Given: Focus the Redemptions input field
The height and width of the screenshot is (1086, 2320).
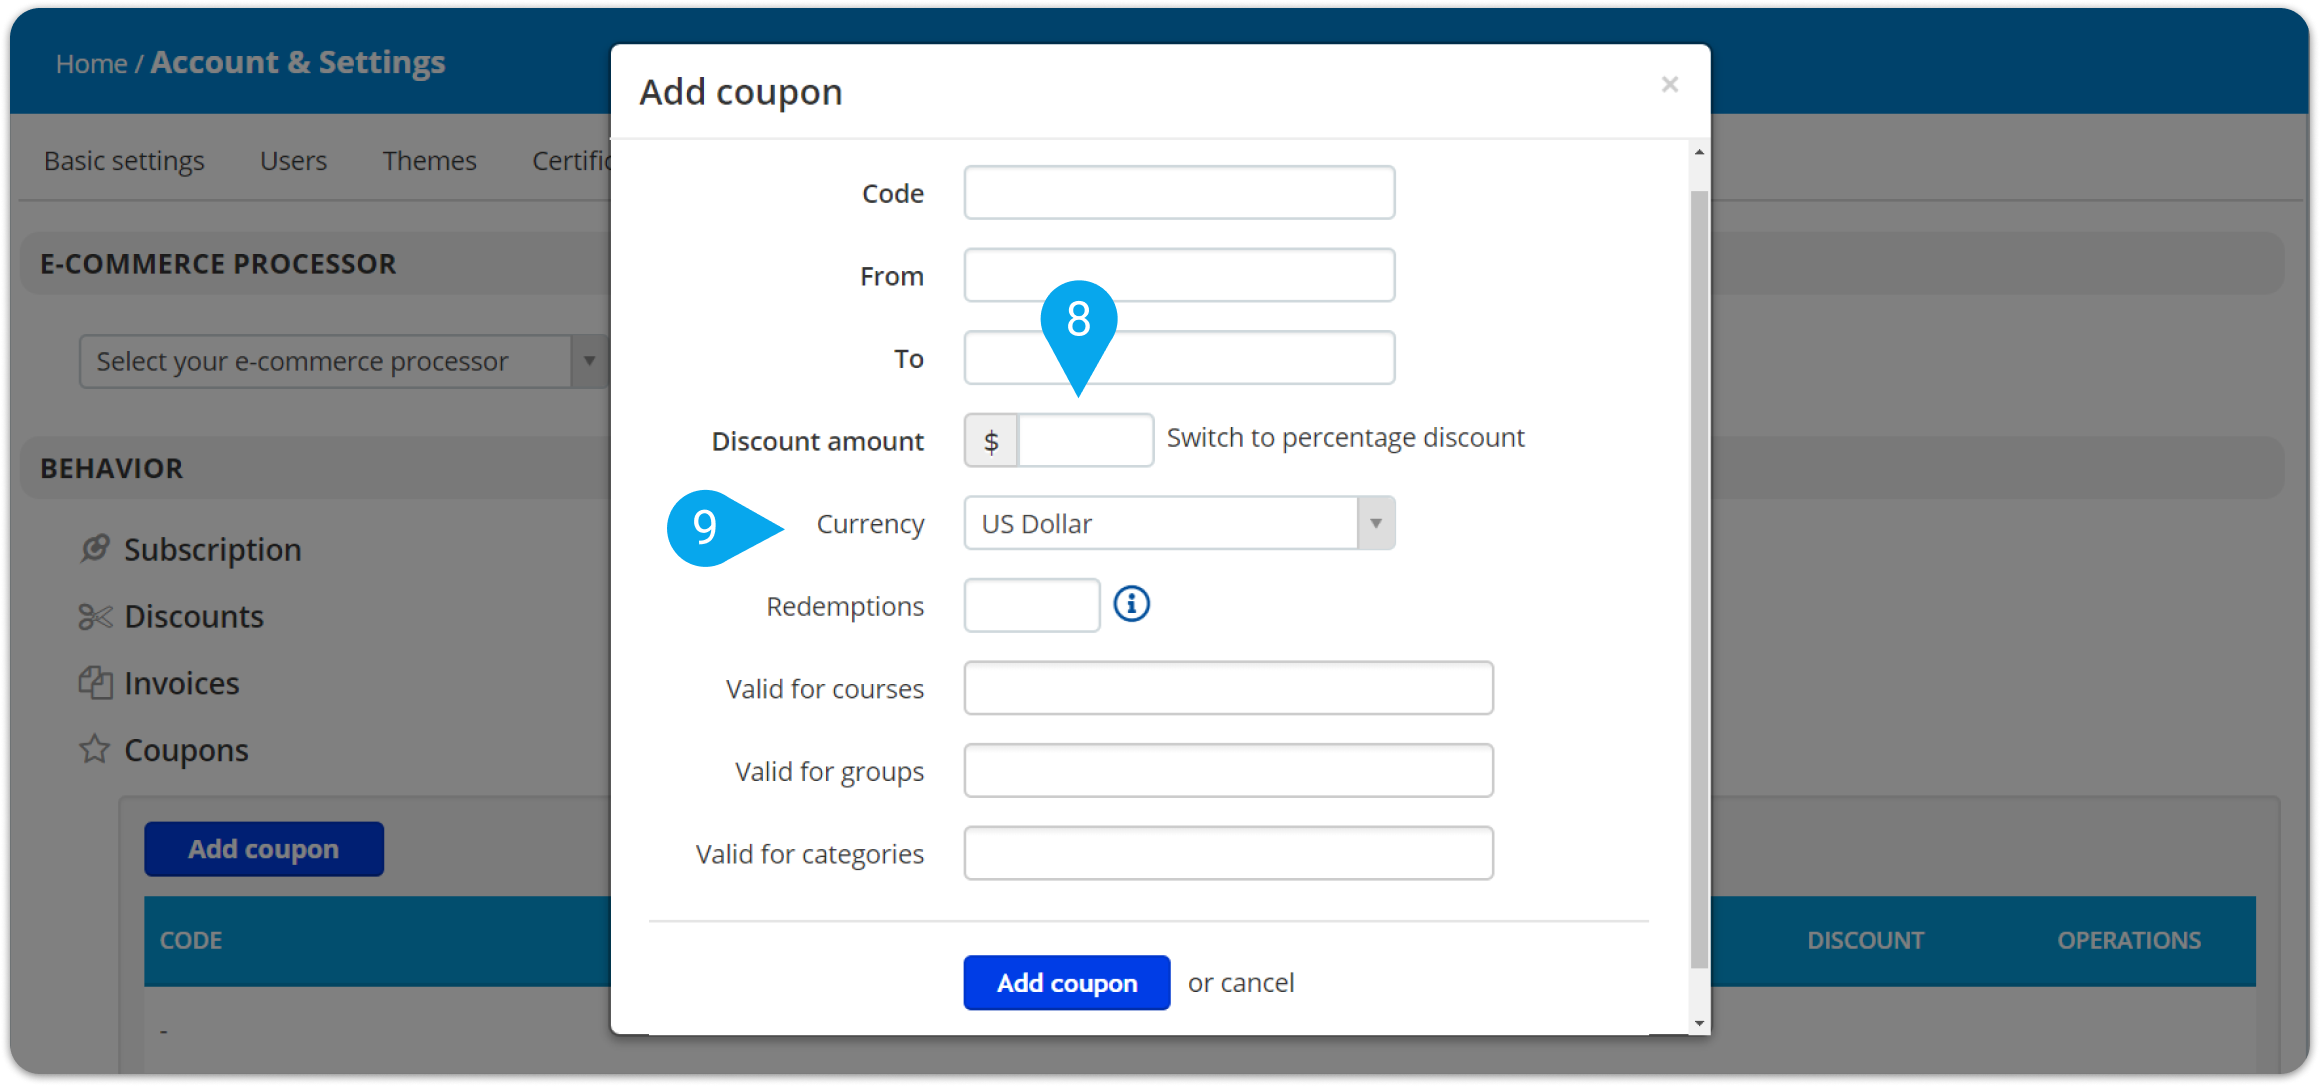Looking at the screenshot, I should 1032,605.
